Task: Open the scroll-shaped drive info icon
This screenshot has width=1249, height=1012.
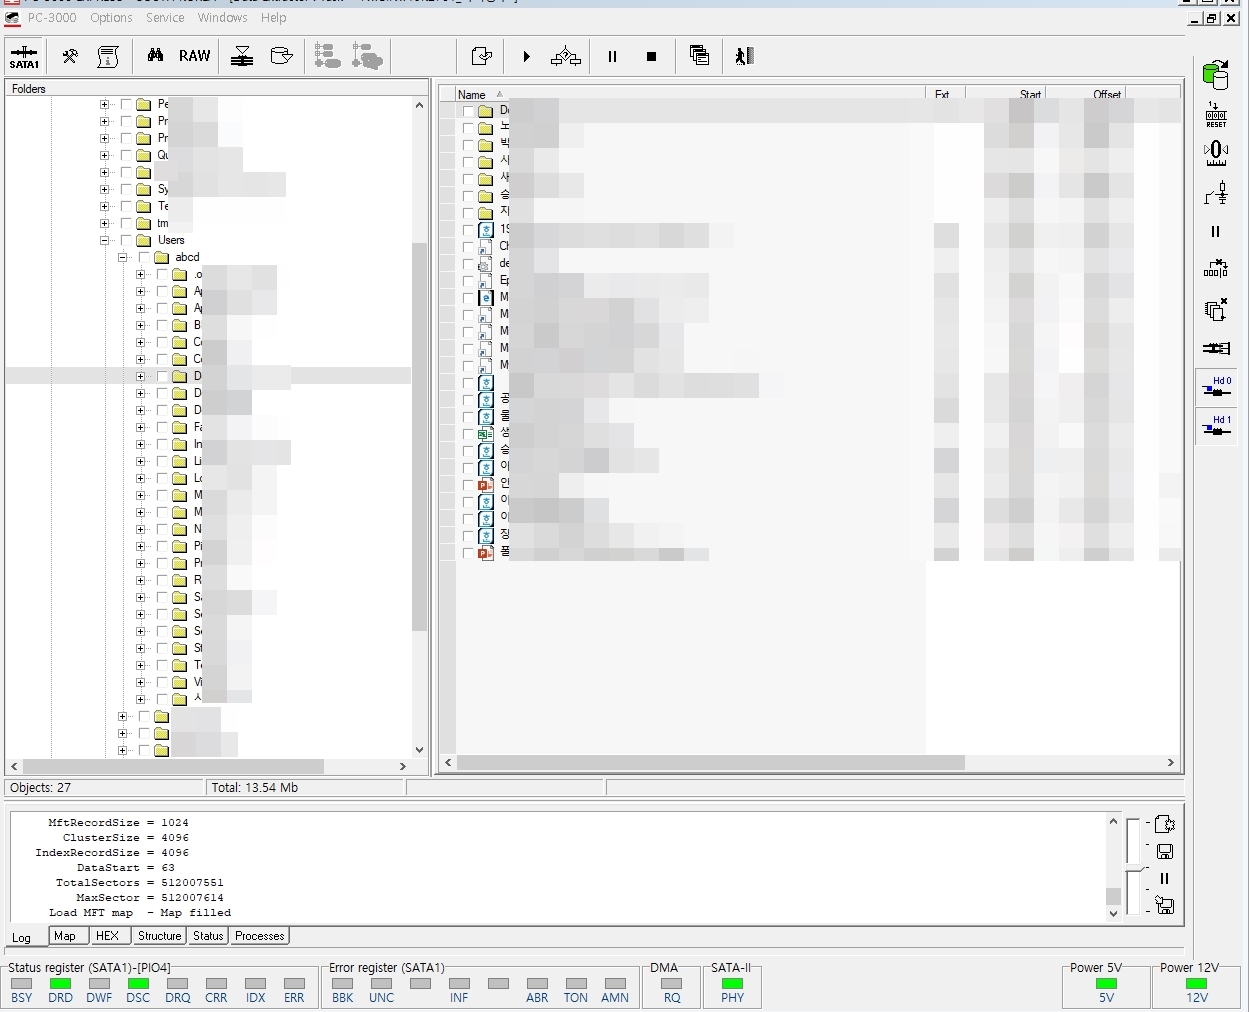Action: [x=108, y=57]
